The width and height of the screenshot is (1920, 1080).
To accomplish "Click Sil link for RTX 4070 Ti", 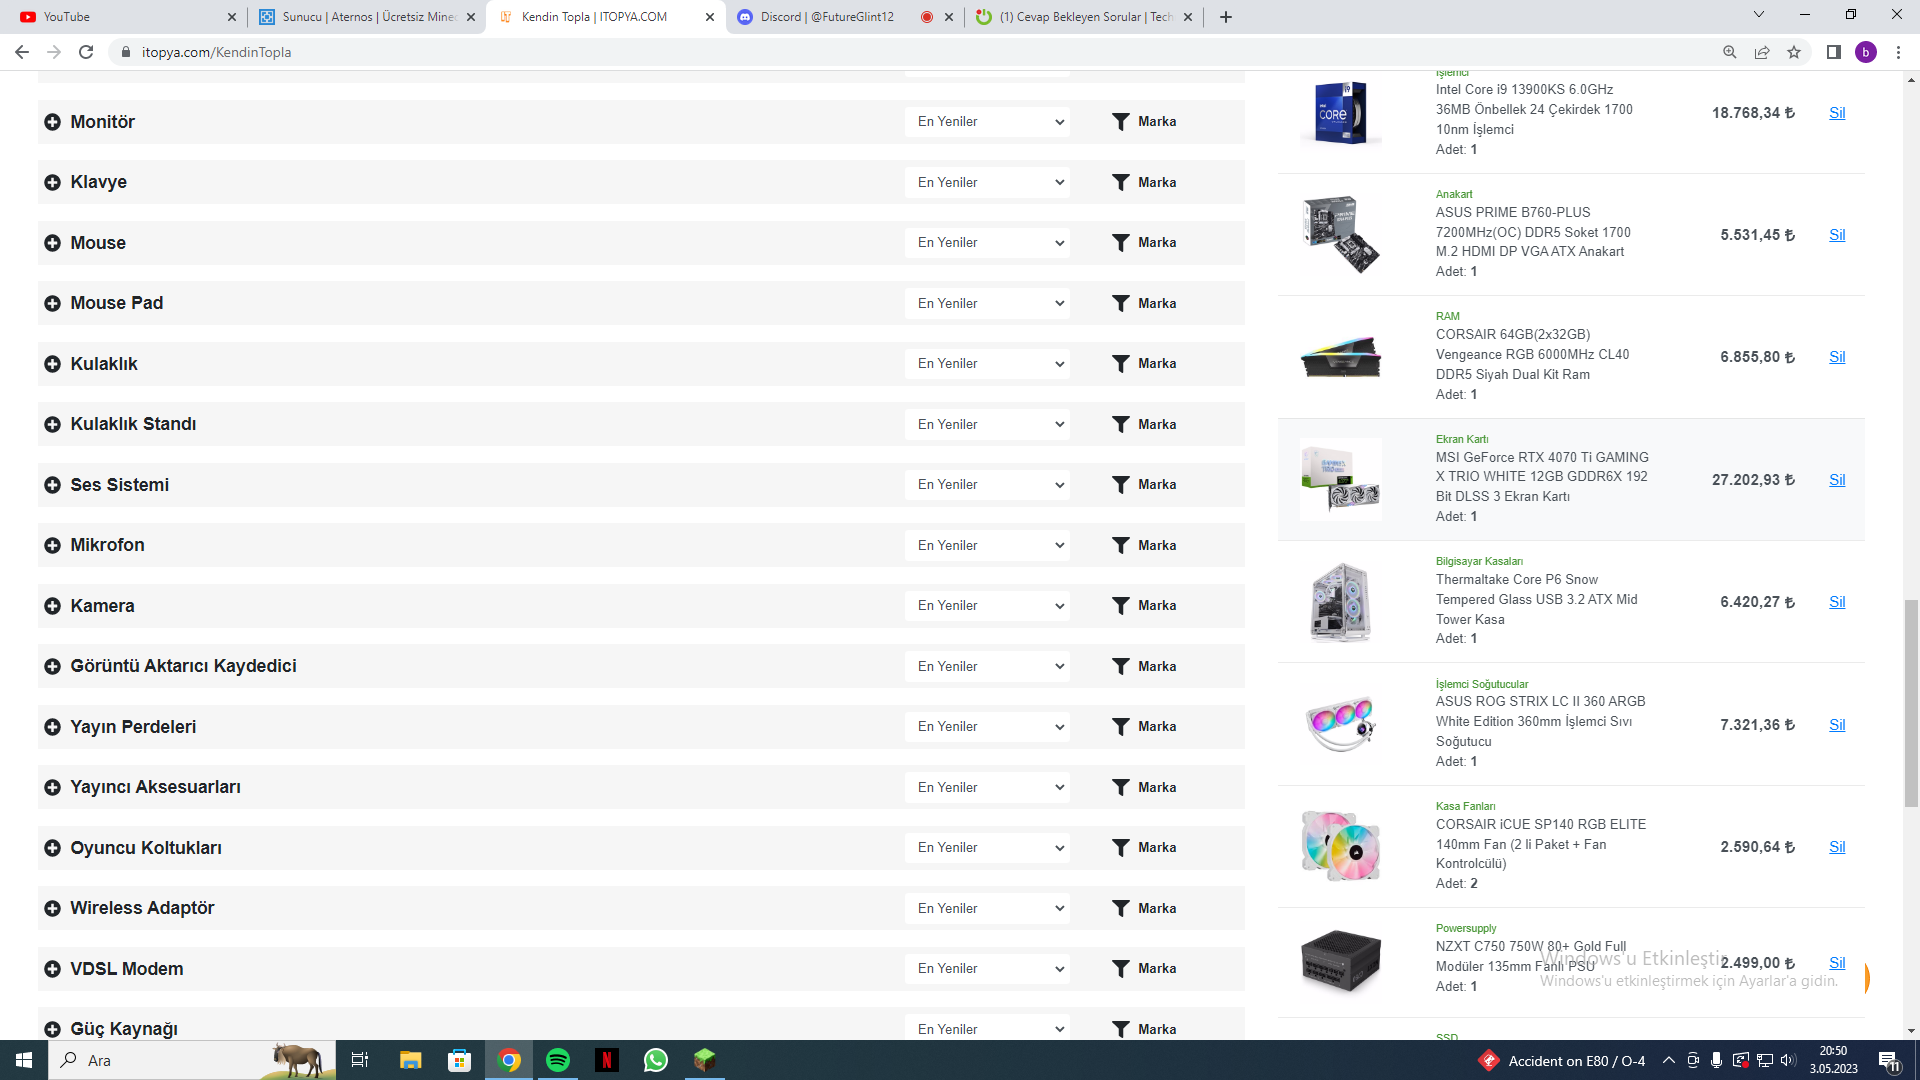I will [x=1837, y=480].
